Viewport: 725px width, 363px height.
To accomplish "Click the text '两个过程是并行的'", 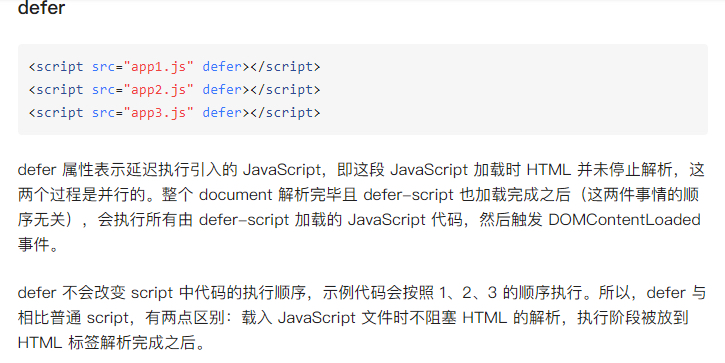I will click(x=81, y=194).
